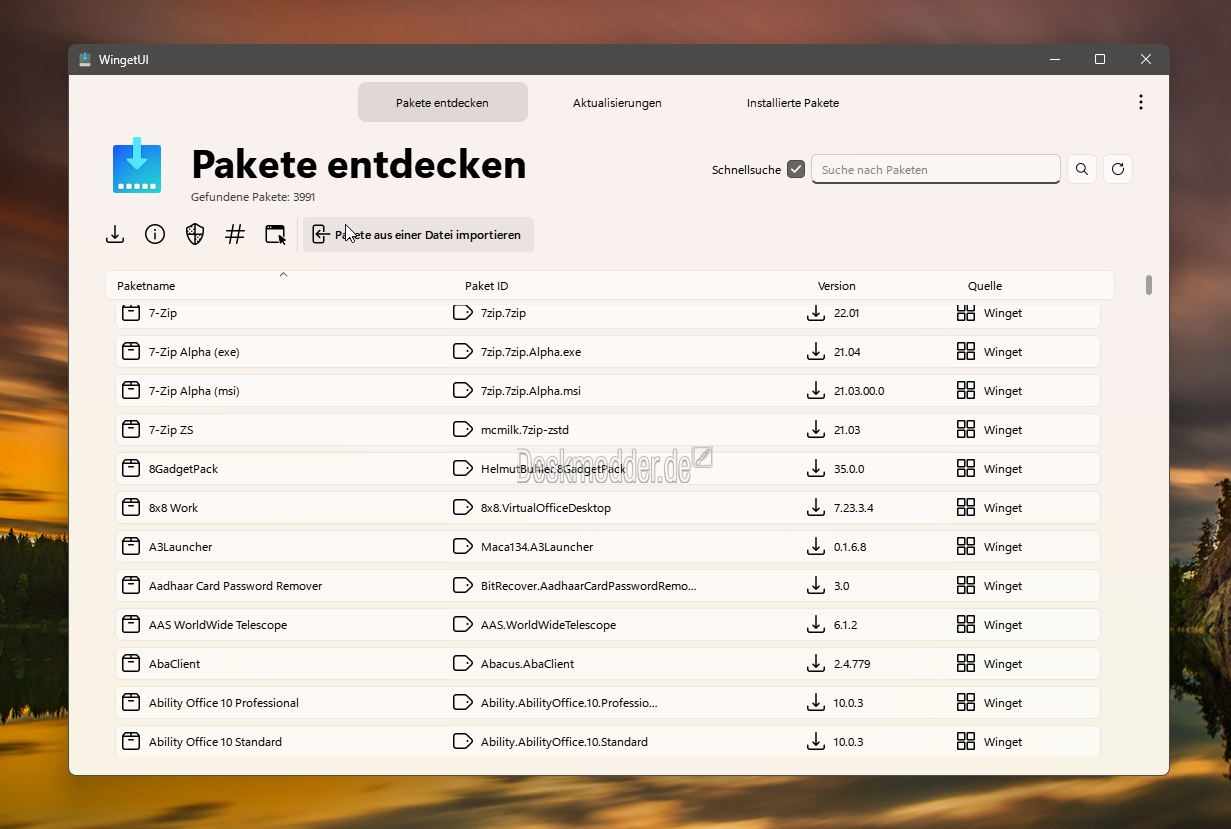Viewport: 1231px width, 829px height.
Task: Click the download icon beside version 2.4.779
Action: point(816,664)
